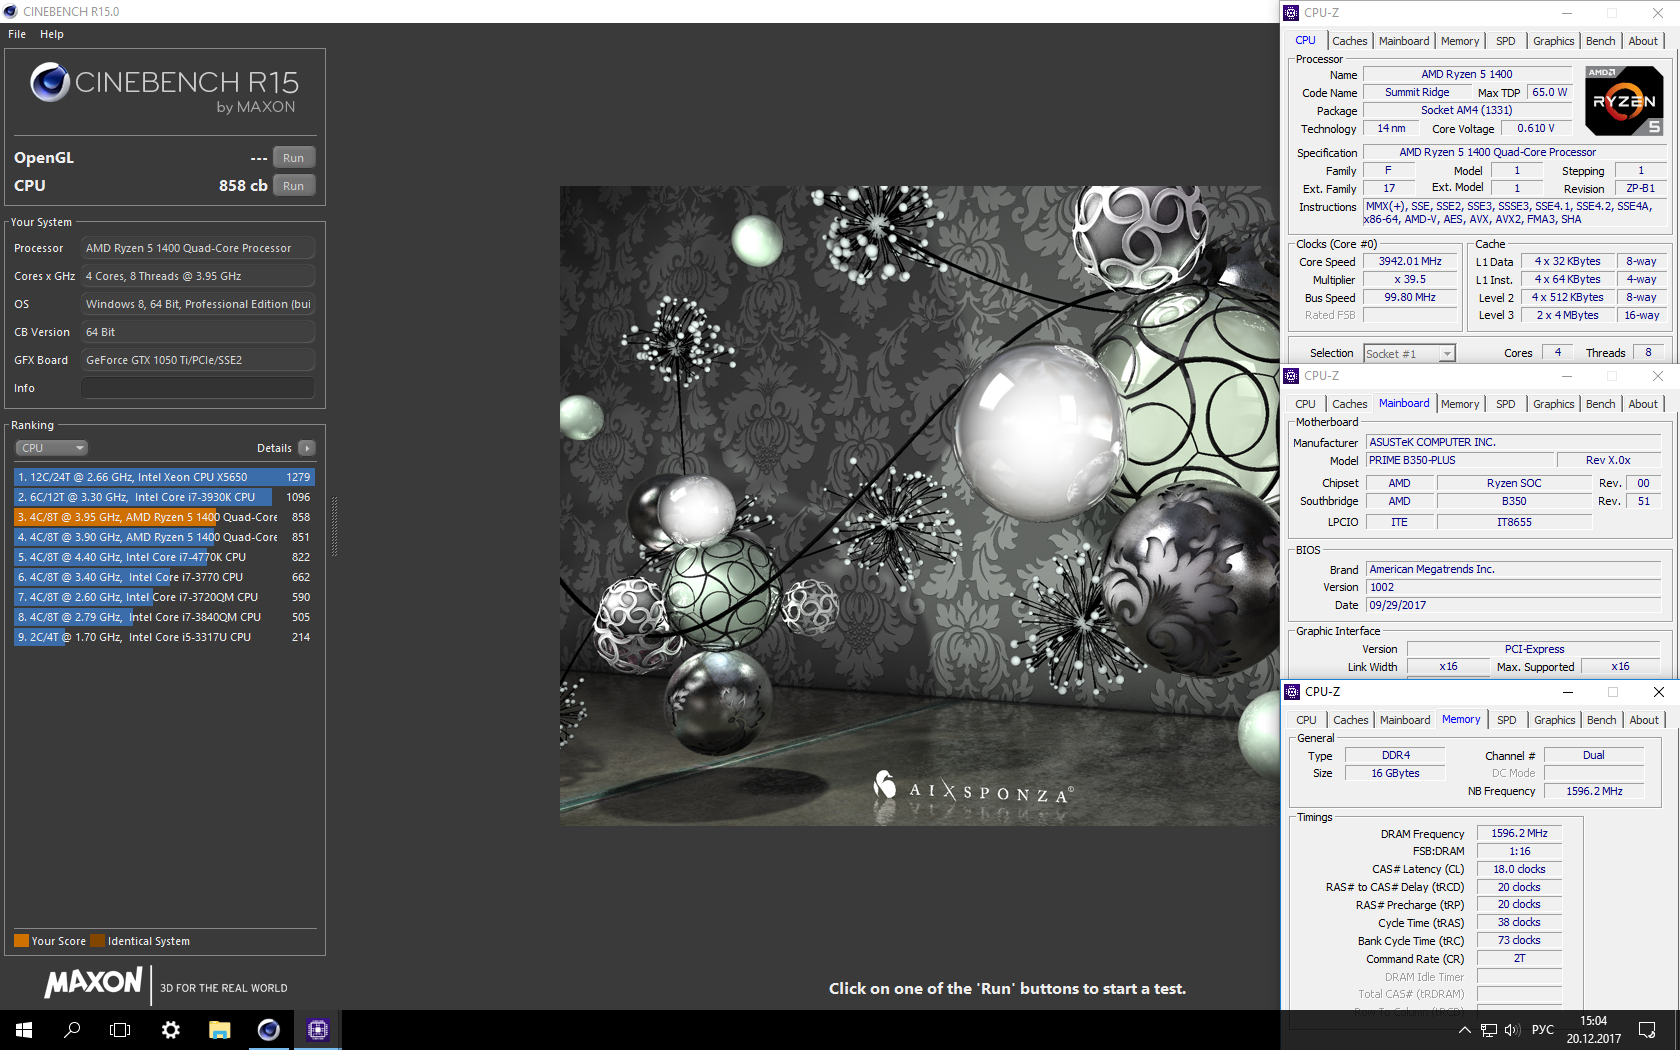Open network status tray icon
The width and height of the screenshot is (1680, 1050).
click(x=1488, y=1030)
